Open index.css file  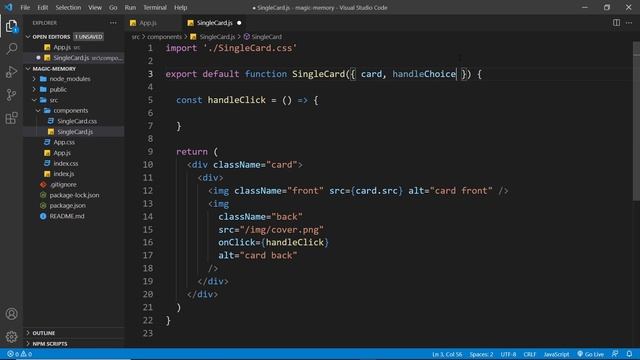tap(66, 163)
